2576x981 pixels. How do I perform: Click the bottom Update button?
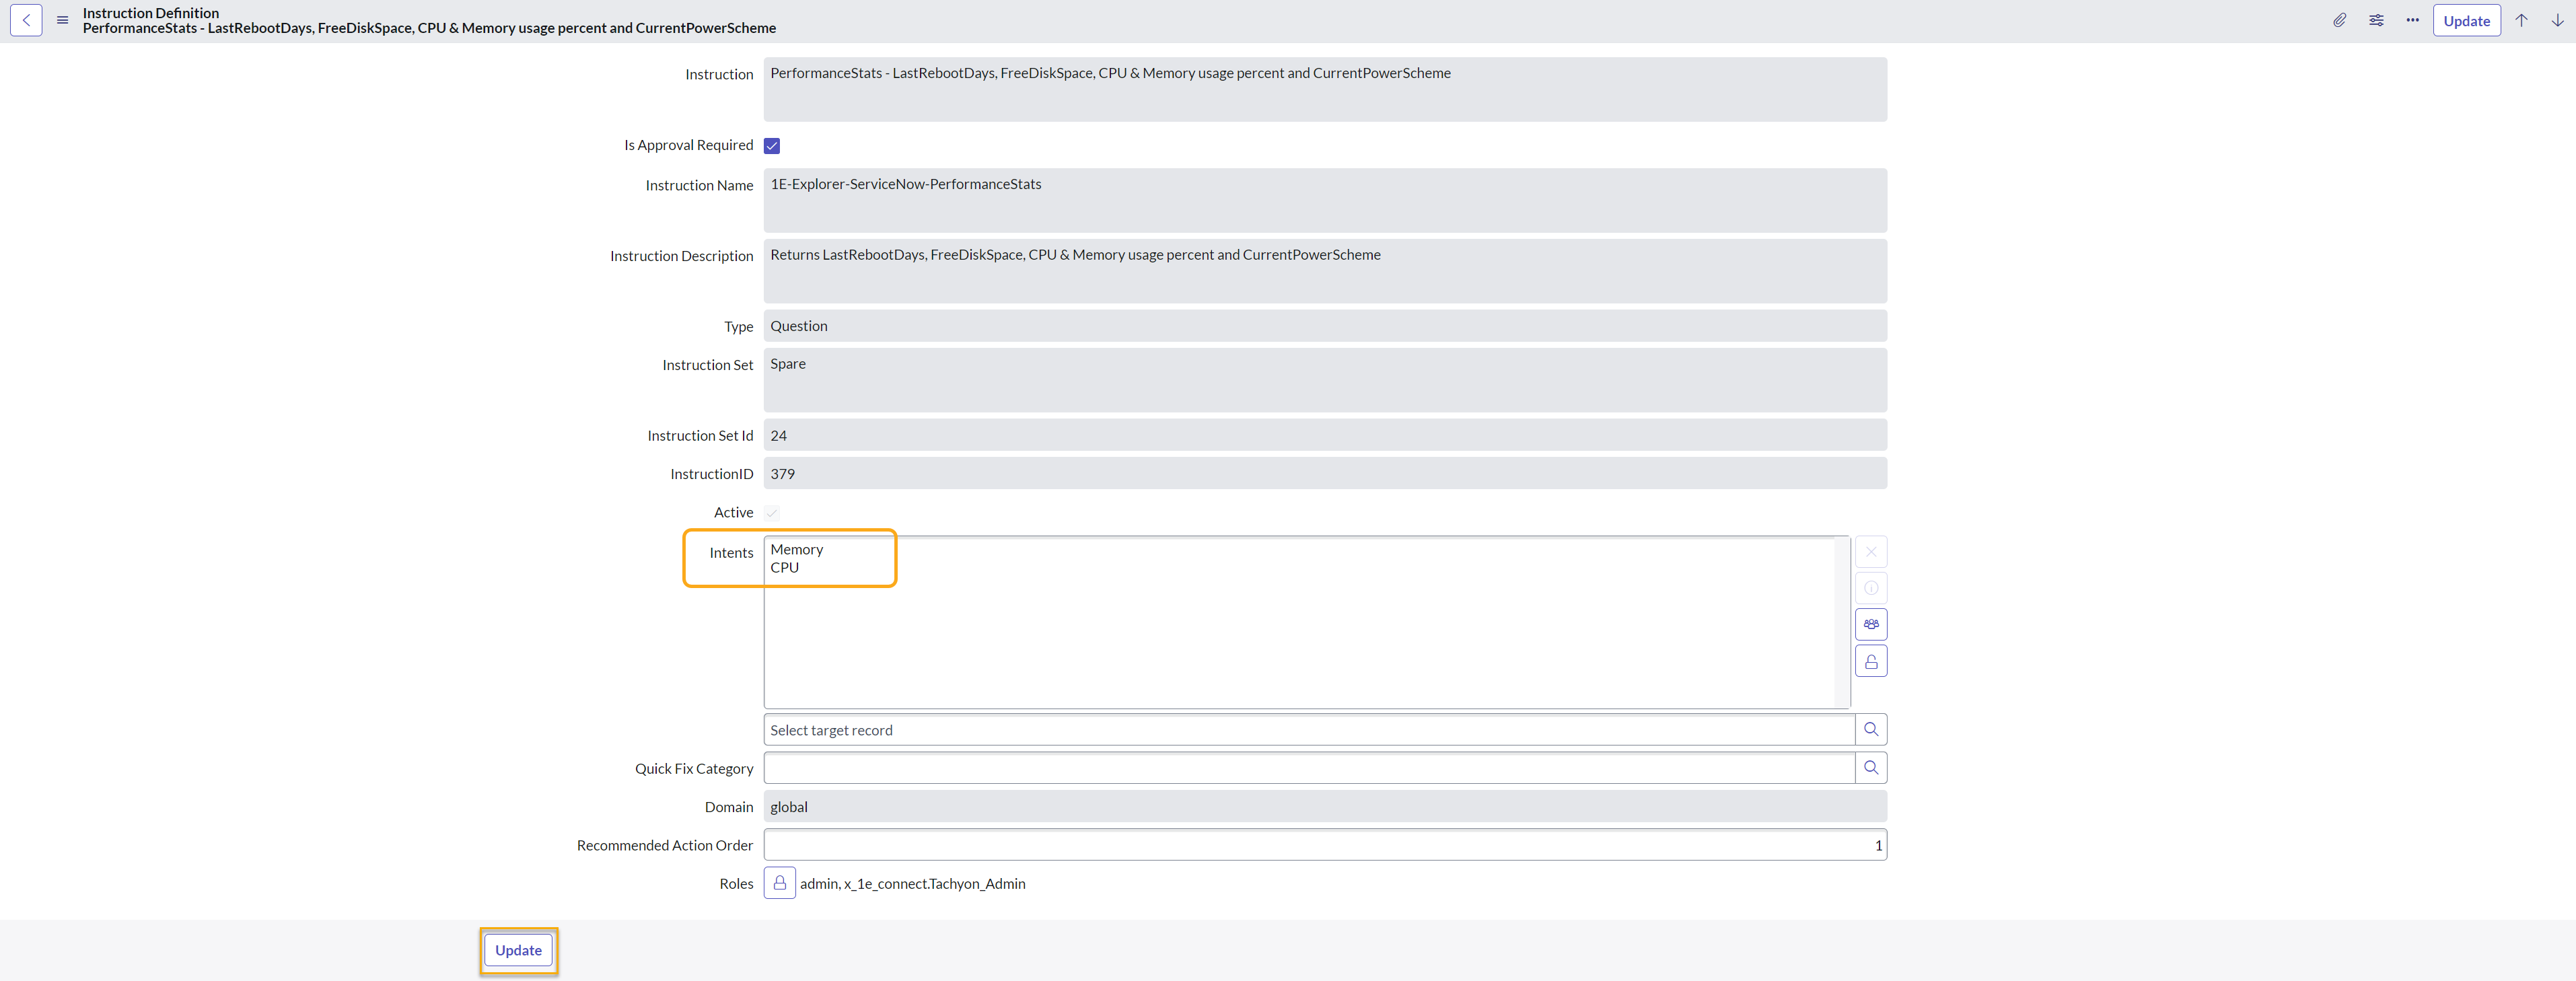[x=518, y=950]
